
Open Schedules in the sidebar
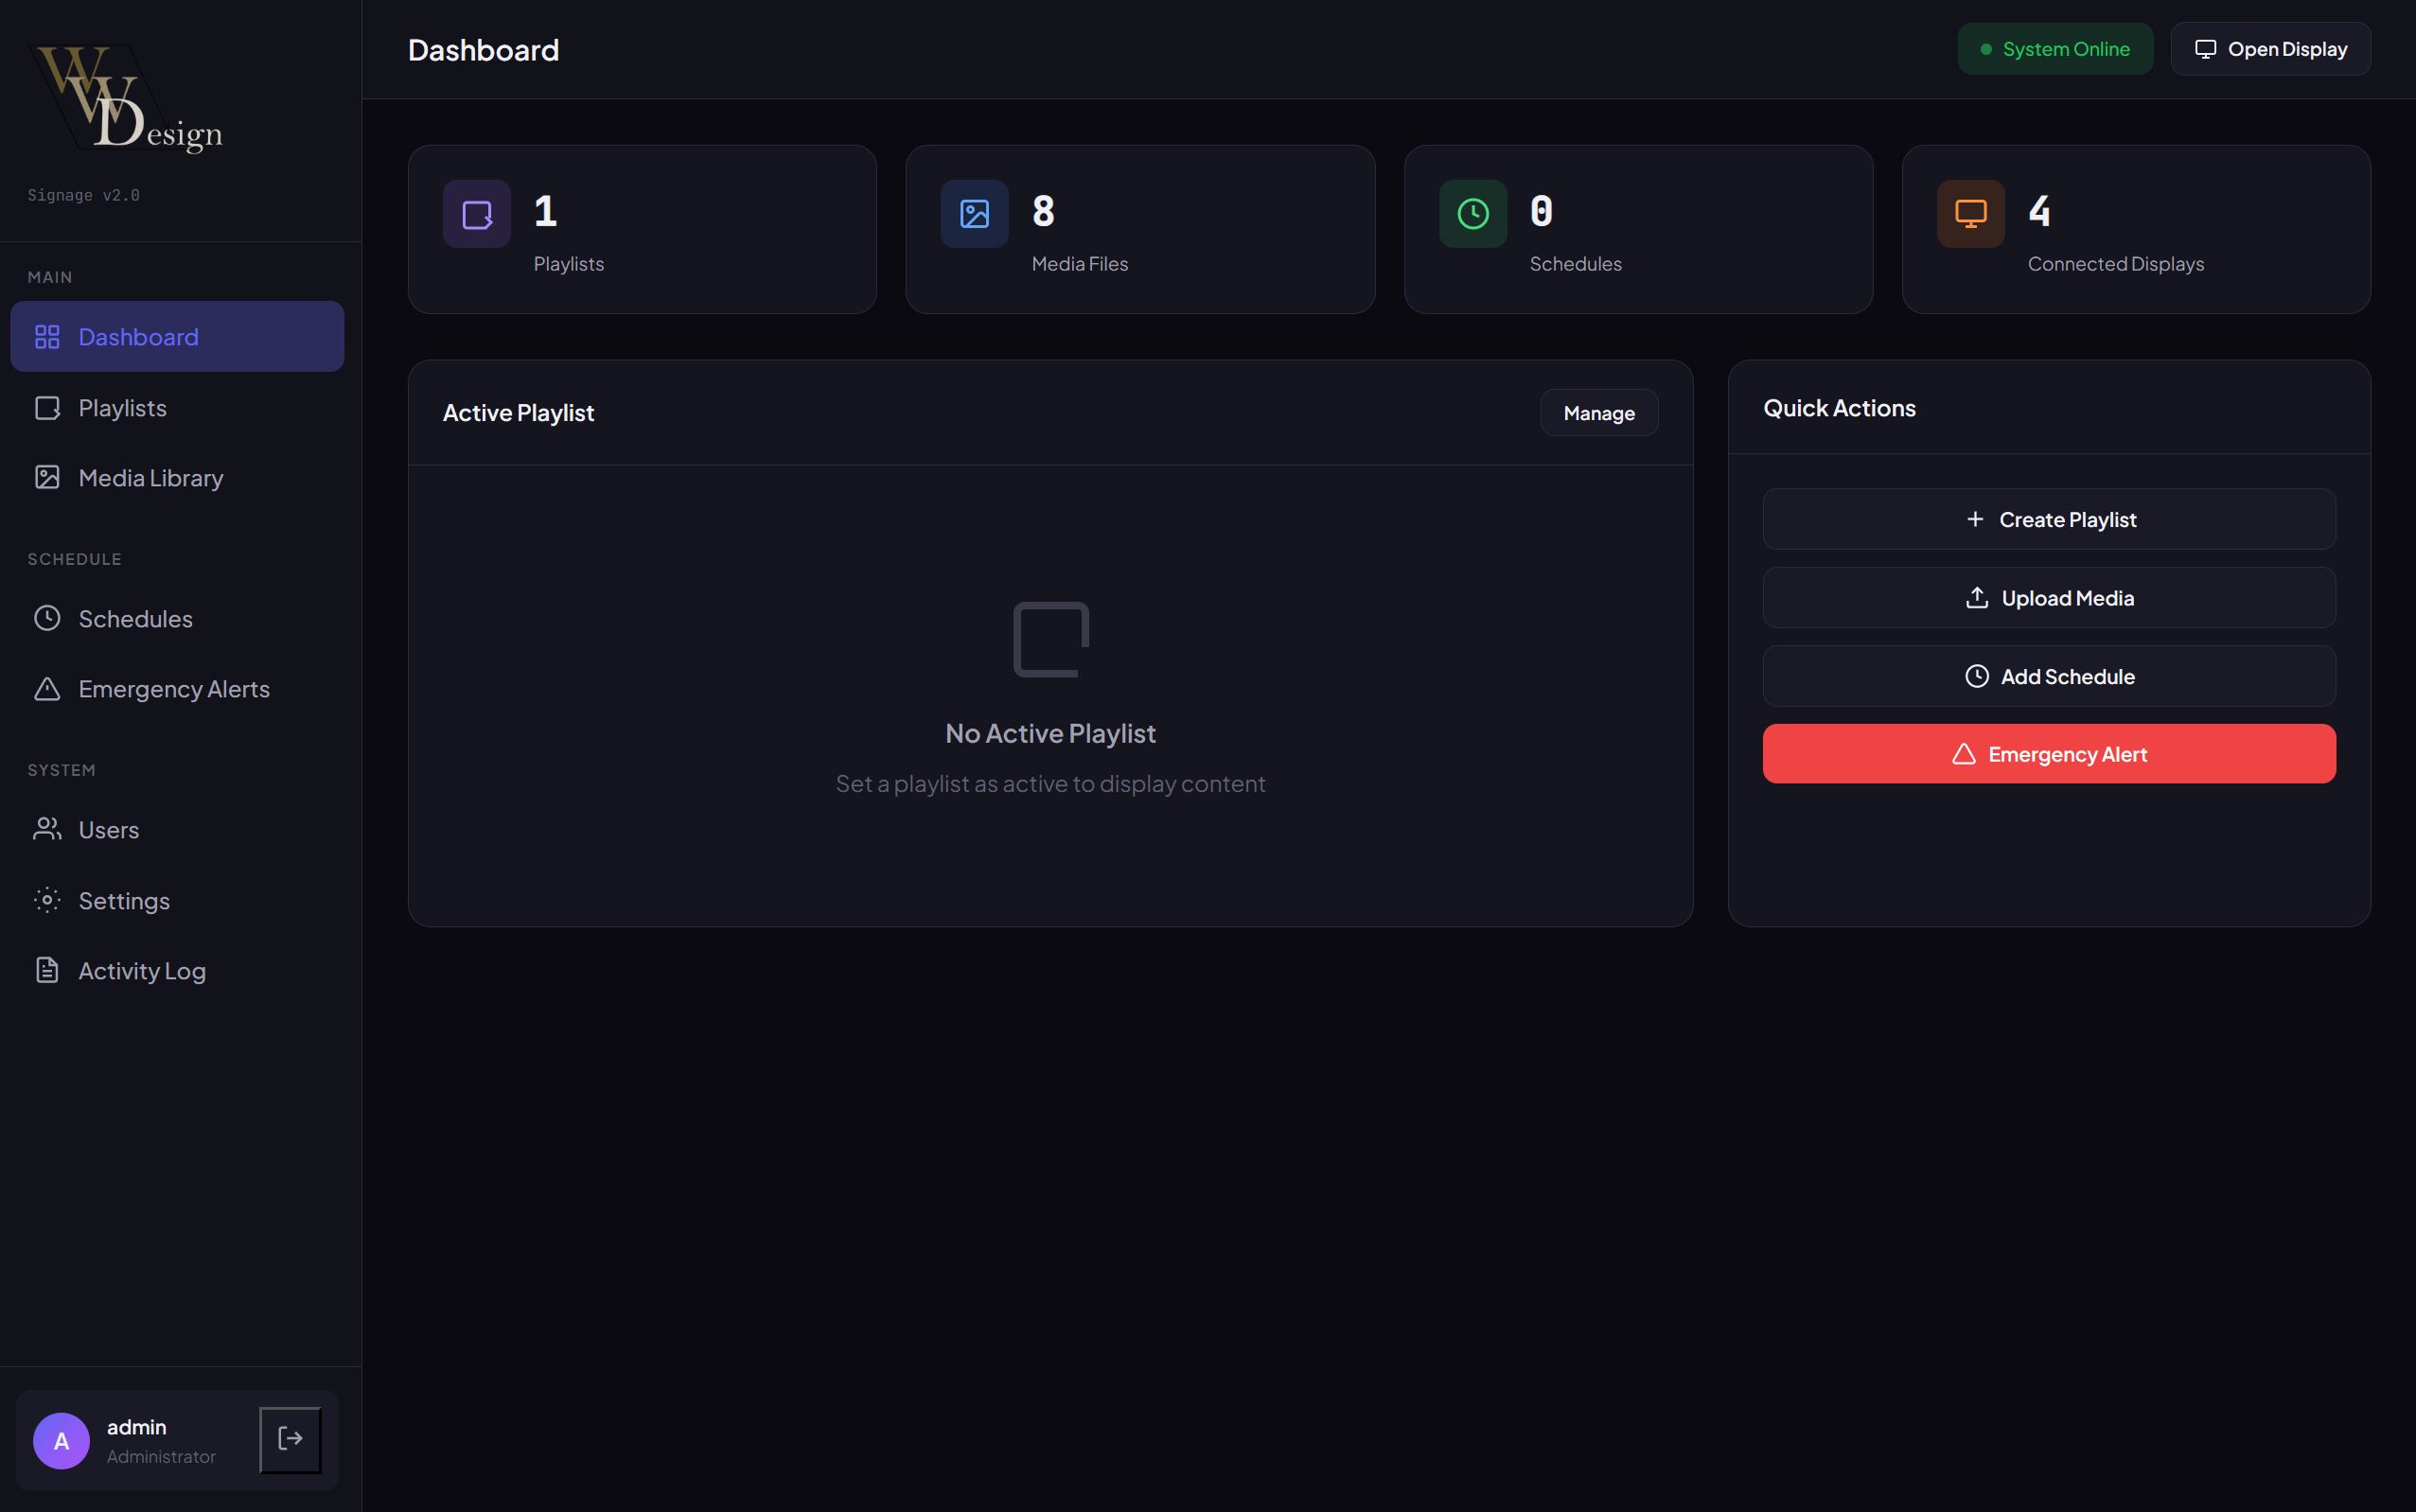tap(135, 619)
